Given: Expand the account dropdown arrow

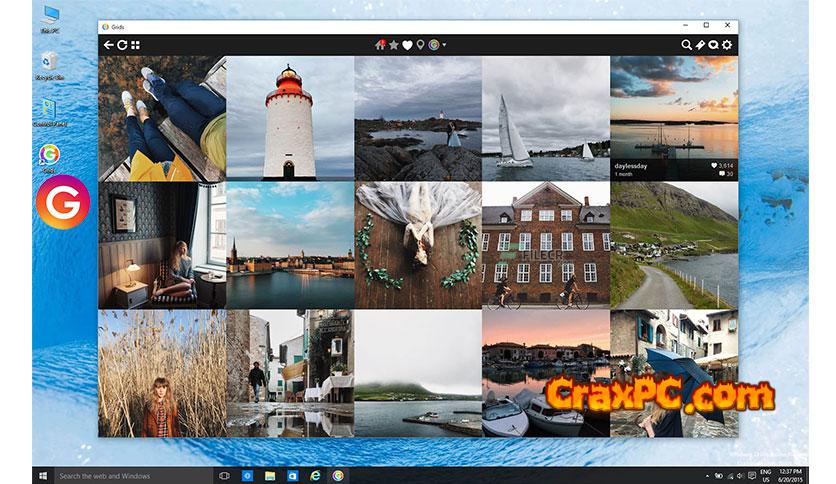Looking at the screenshot, I should pyautogui.click(x=444, y=45).
